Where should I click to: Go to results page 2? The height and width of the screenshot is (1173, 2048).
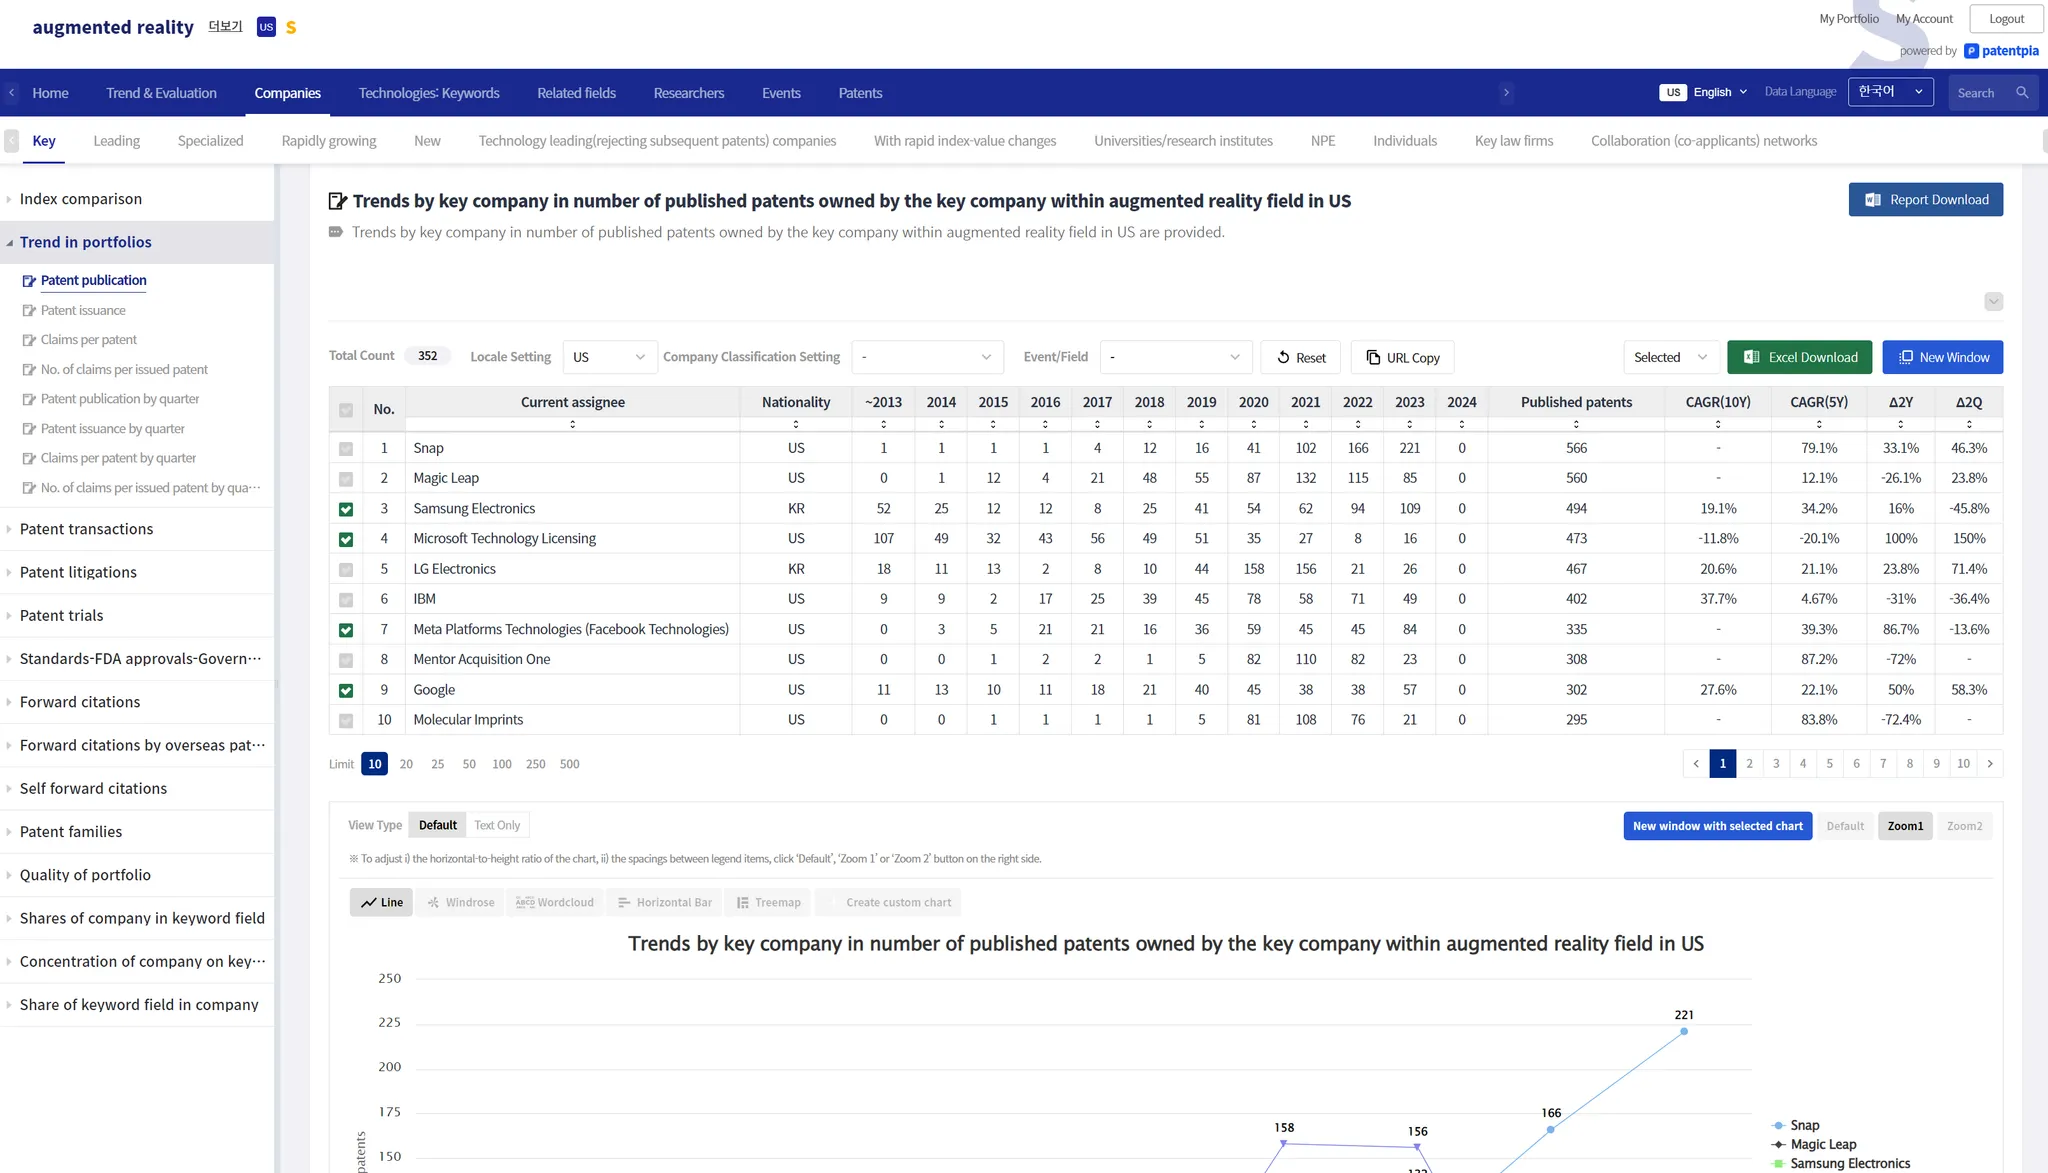point(1749,764)
